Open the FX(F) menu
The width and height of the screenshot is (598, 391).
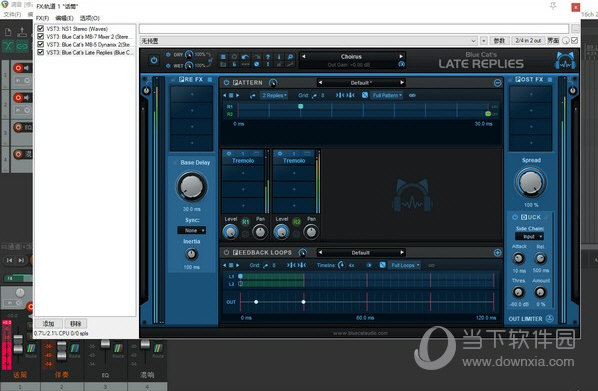point(42,18)
